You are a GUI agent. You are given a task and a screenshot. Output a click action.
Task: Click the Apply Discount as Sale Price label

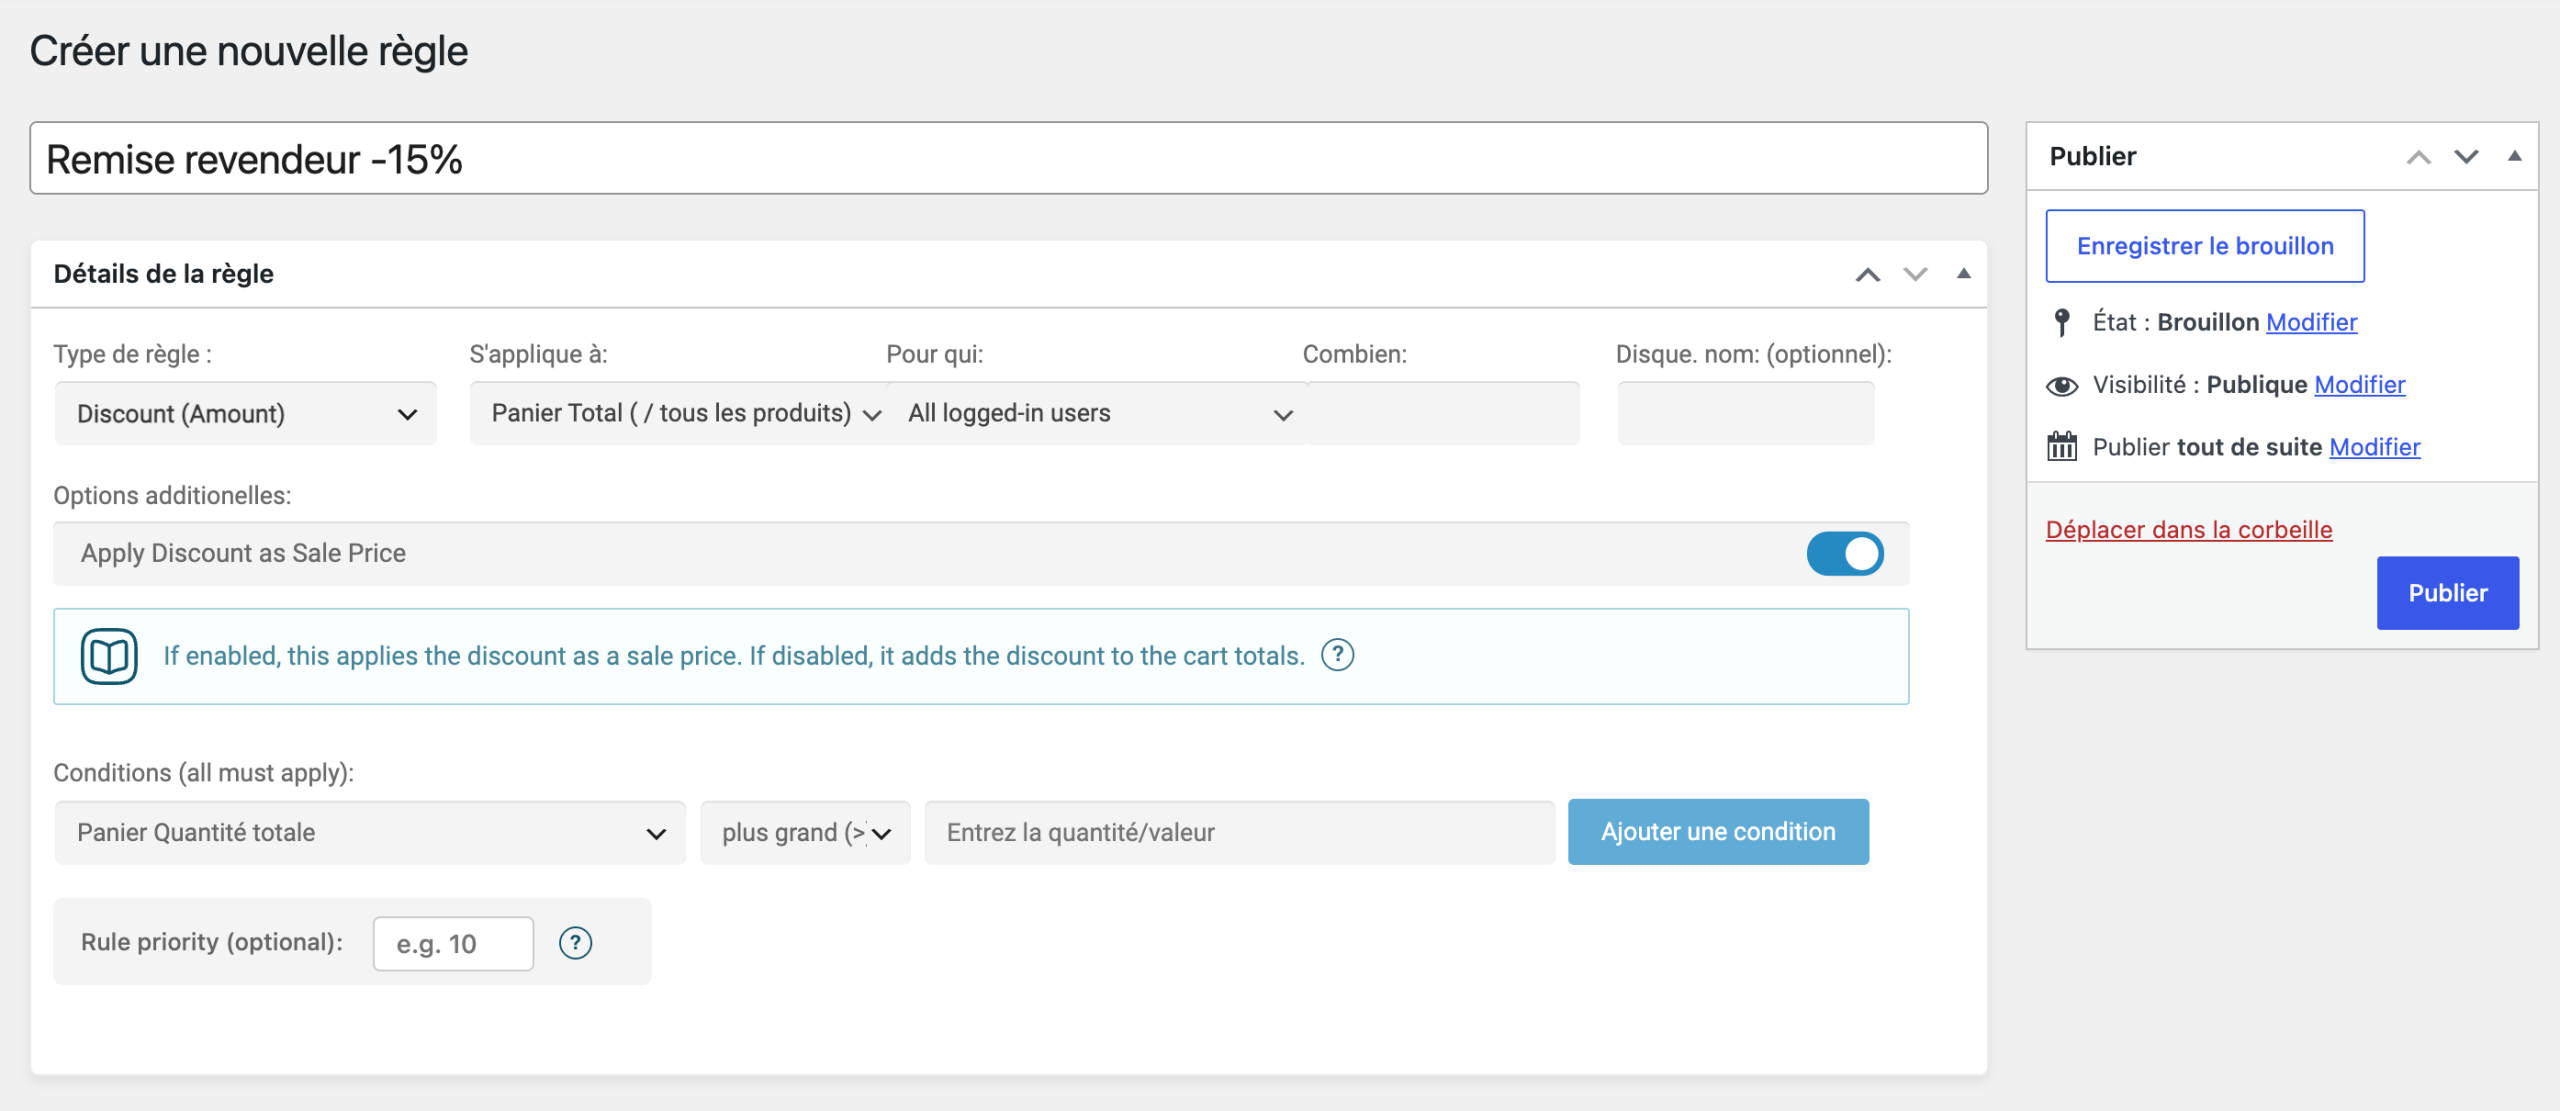[243, 553]
